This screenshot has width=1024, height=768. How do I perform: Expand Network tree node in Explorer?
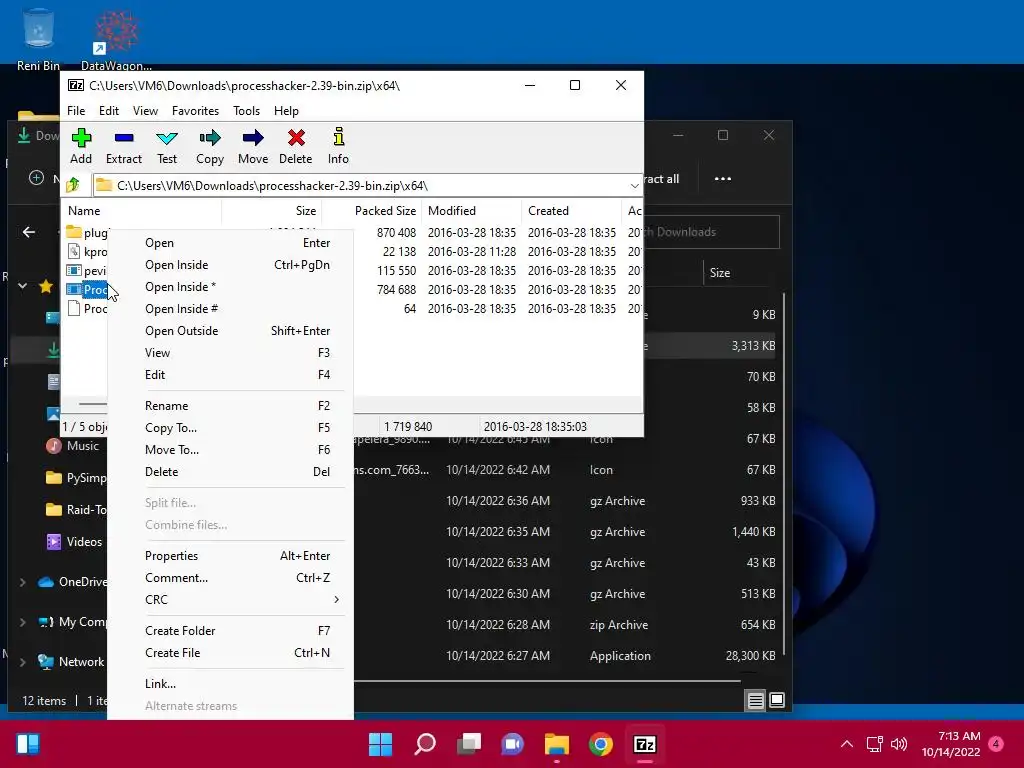tap(23, 662)
